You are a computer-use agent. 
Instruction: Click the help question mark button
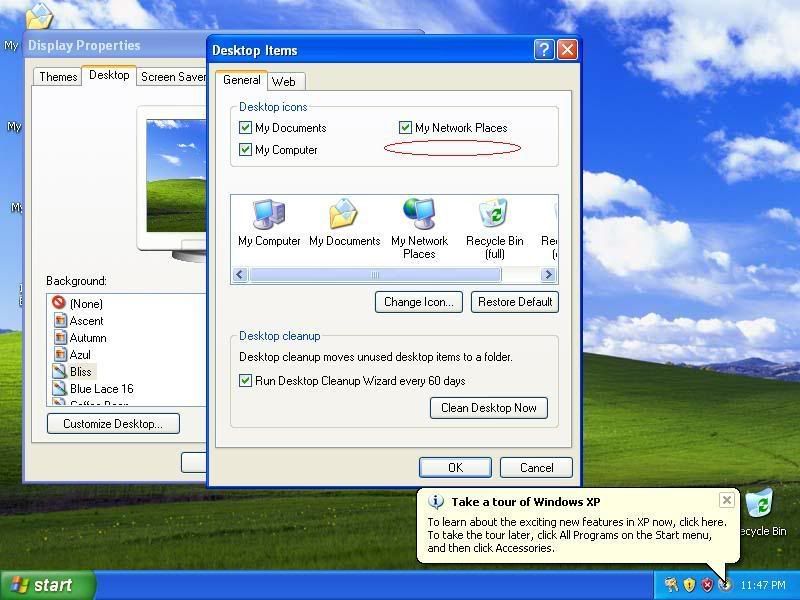544,50
